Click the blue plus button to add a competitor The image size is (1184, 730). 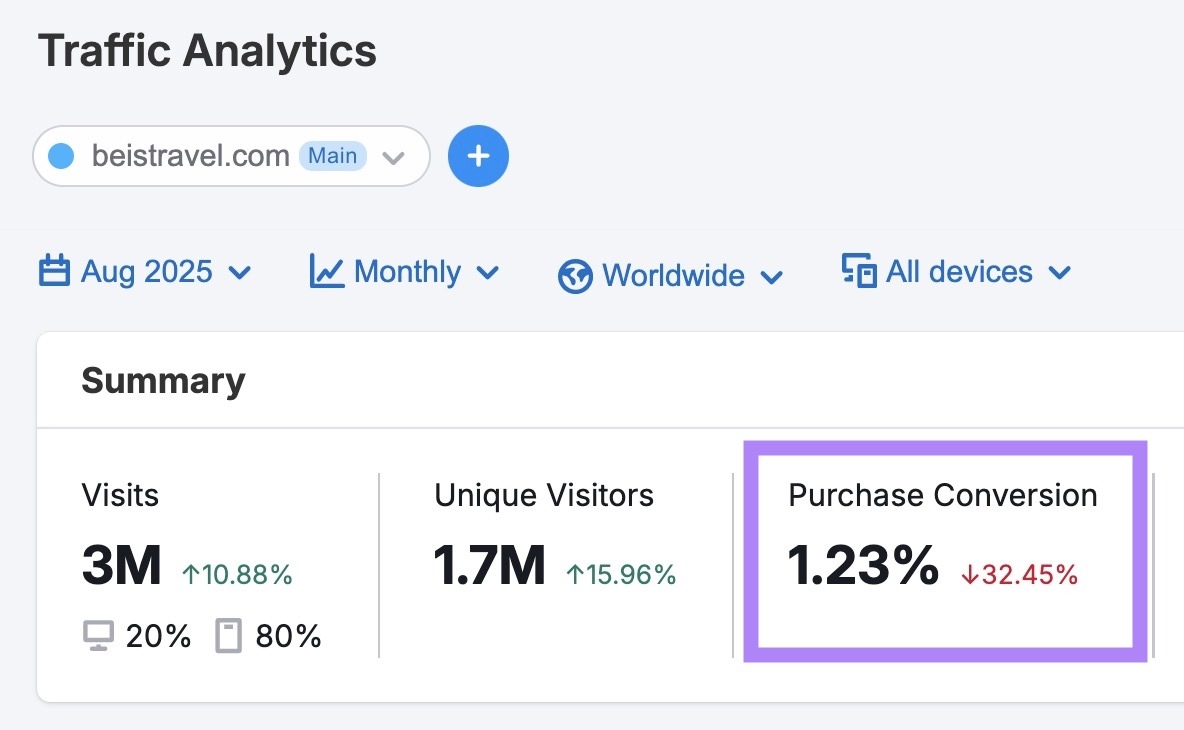click(x=478, y=156)
